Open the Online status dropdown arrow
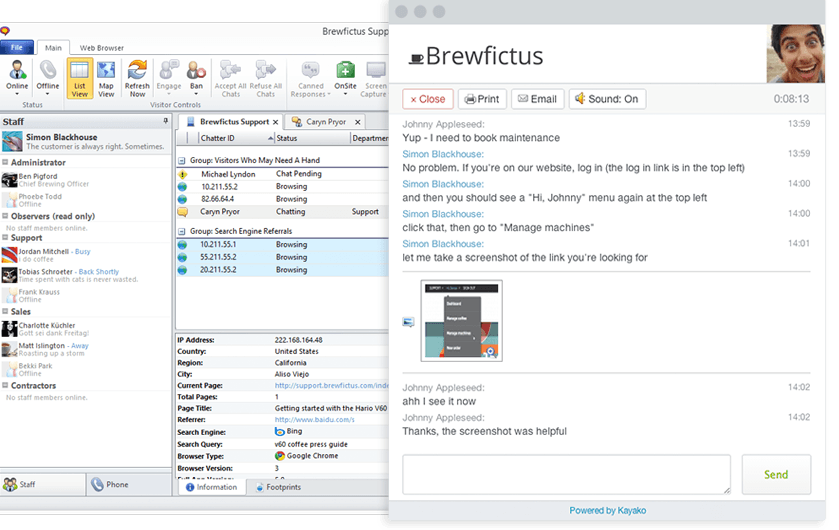839x530 pixels. [x=17, y=94]
